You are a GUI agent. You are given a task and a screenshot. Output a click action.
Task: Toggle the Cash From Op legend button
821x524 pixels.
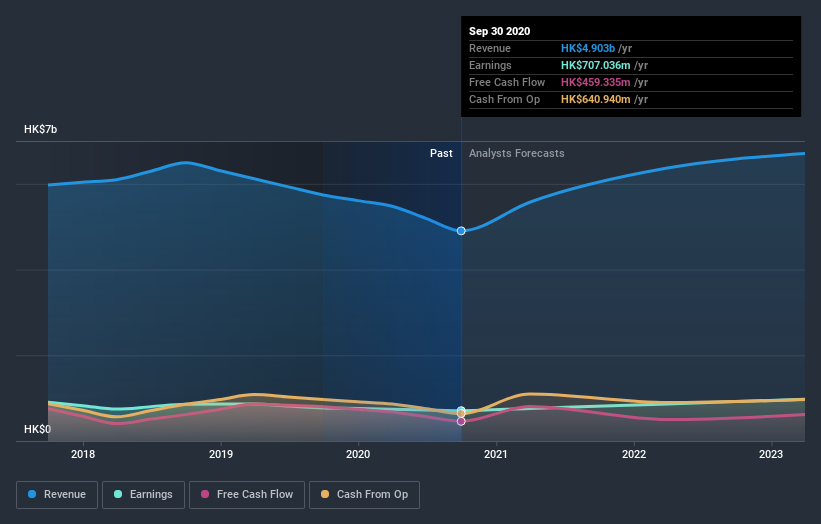(x=364, y=495)
